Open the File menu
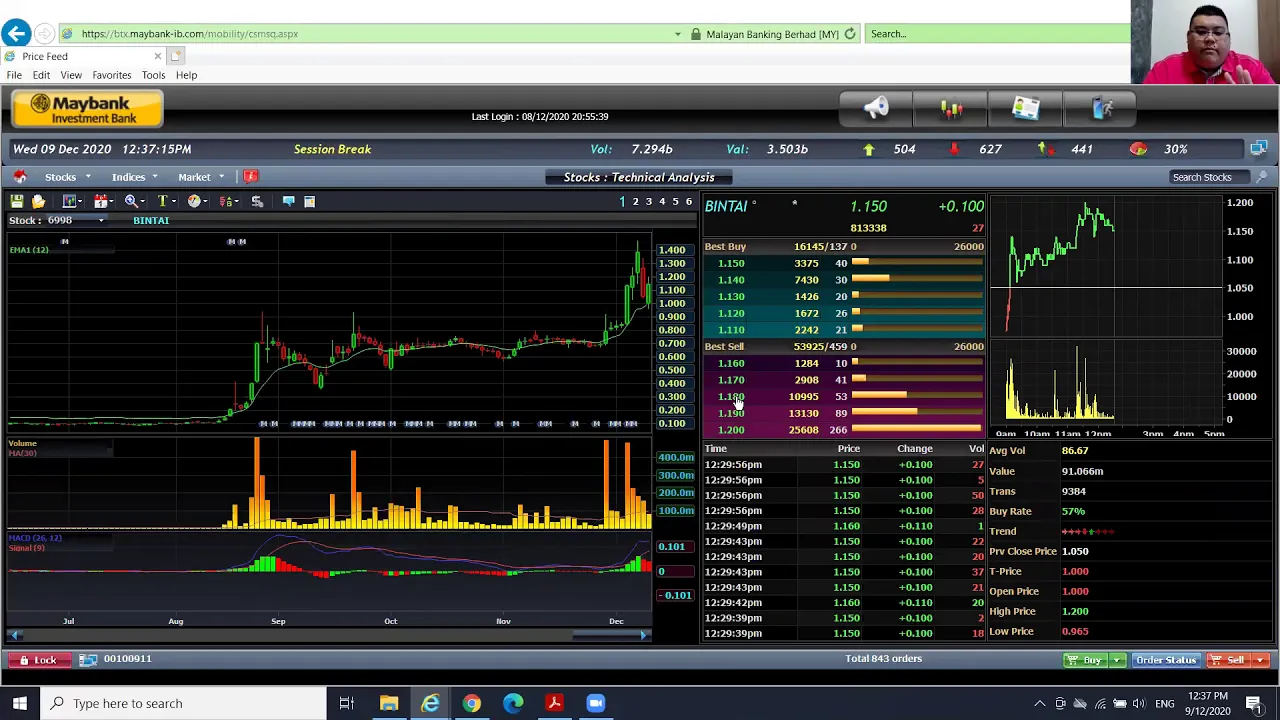This screenshot has width=1280, height=720. pos(14,75)
